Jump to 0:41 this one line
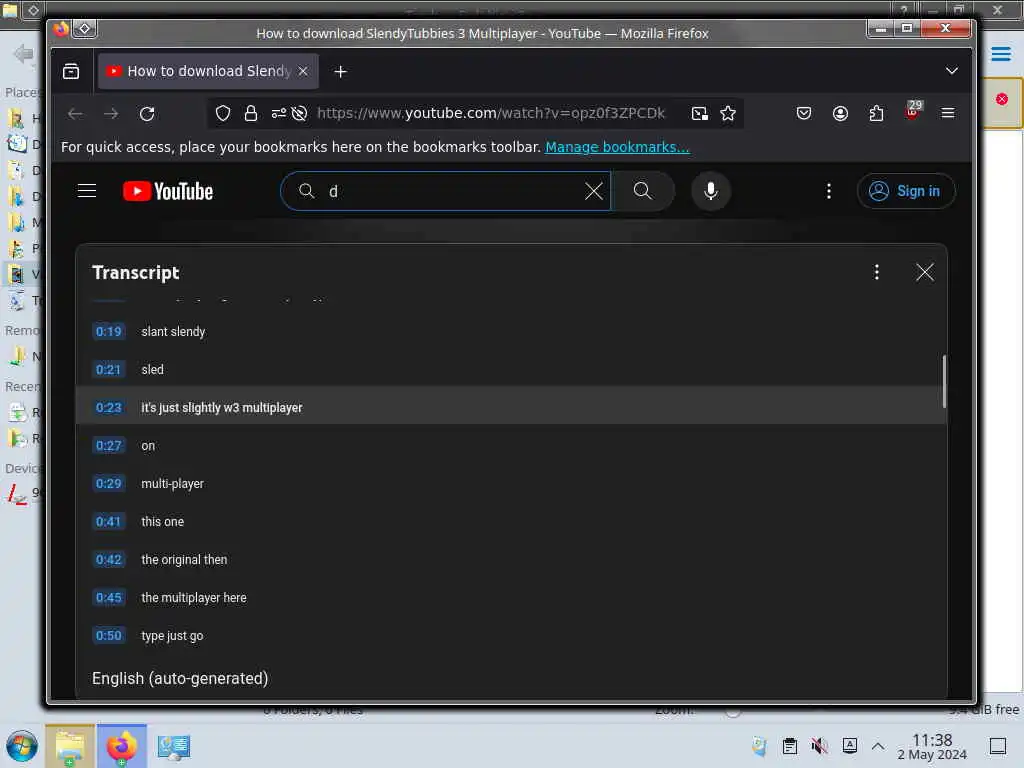Viewport: 1024px width, 768px height. coord(511,522)
